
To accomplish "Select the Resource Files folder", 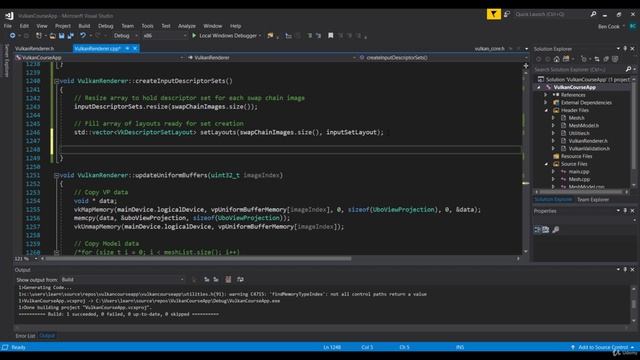I will pos(576,156).
